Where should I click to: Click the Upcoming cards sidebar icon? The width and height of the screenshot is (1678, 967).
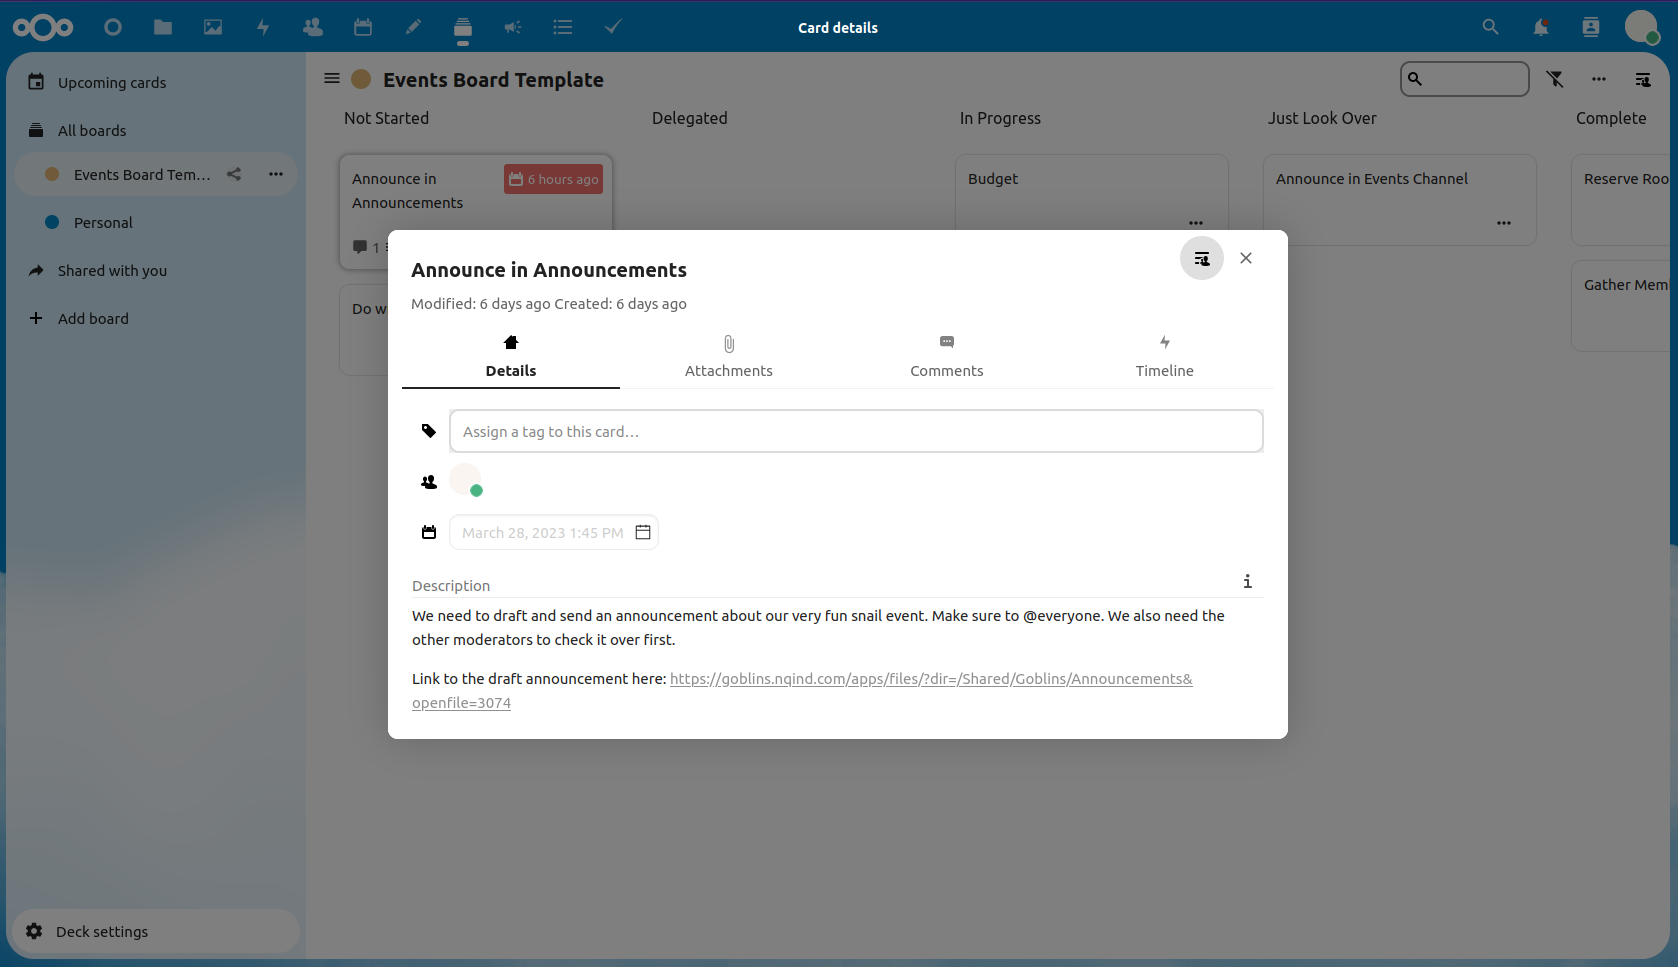(x=36, y=82)
